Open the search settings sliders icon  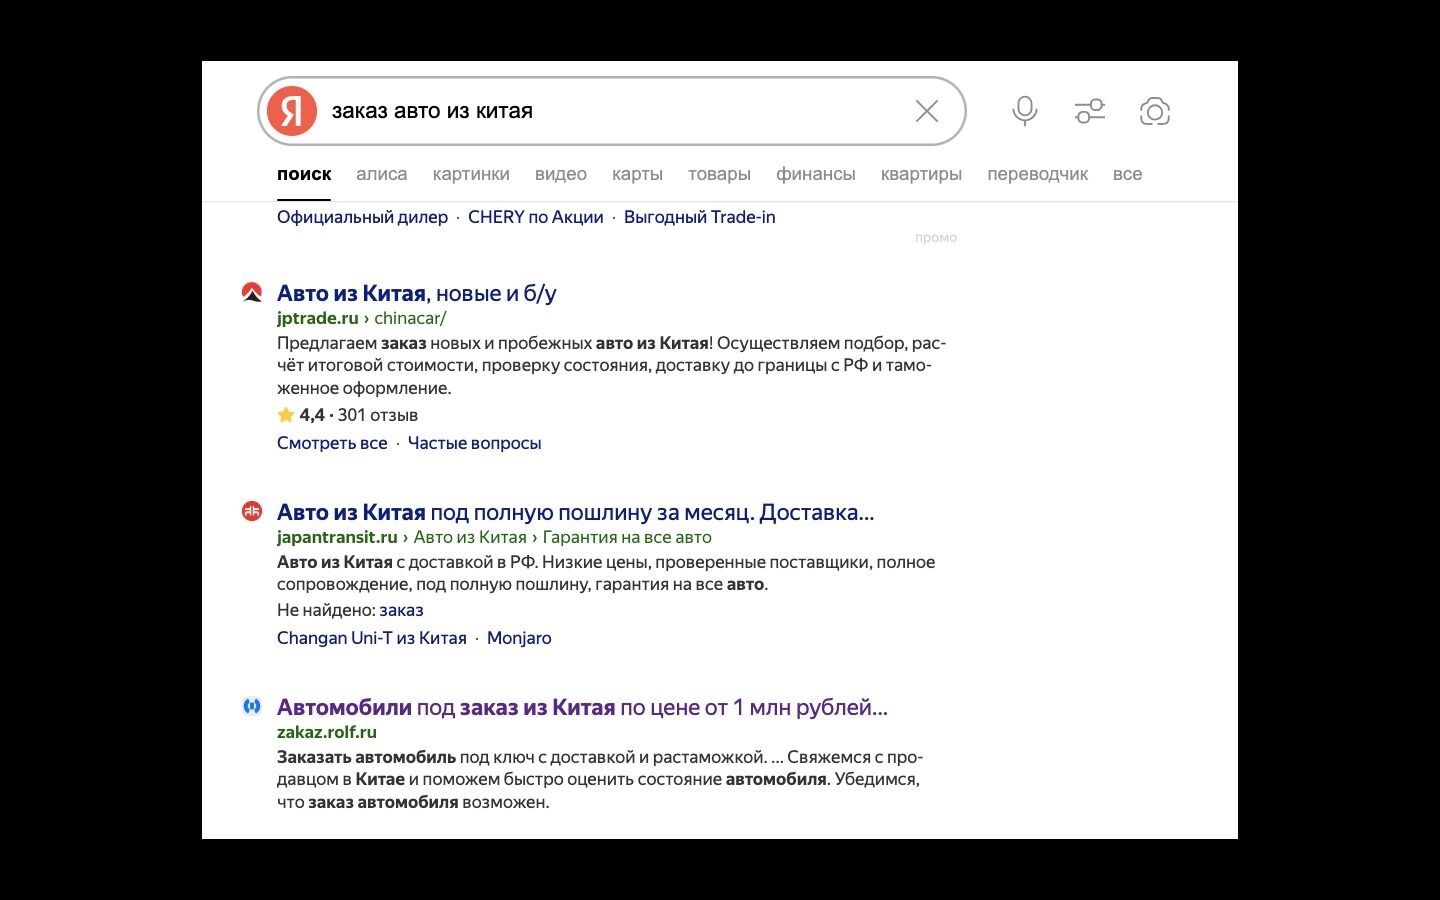(1090, 111)
